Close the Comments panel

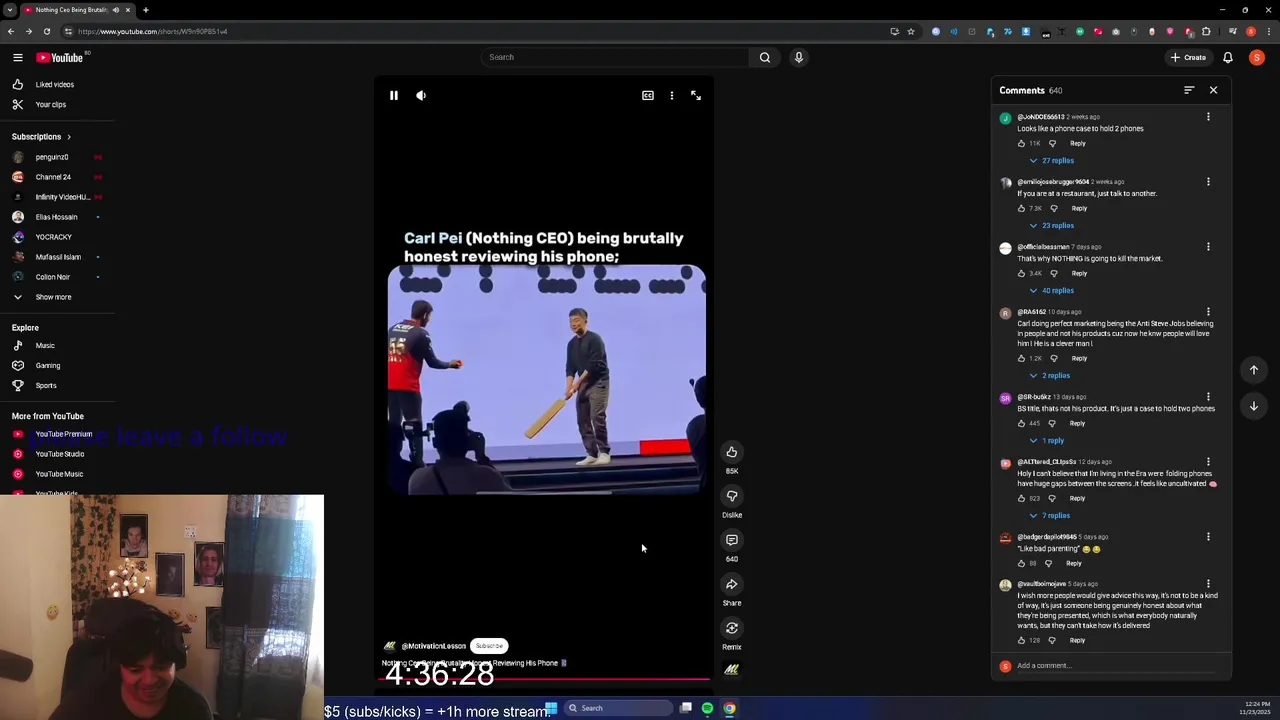pos(1214,90)
